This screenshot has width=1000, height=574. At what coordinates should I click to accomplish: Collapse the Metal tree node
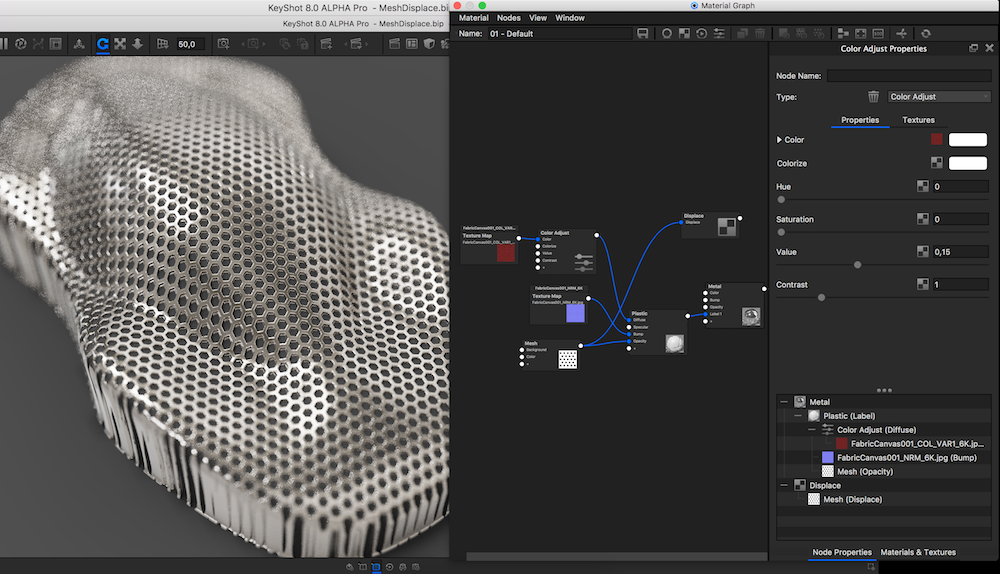784,402
